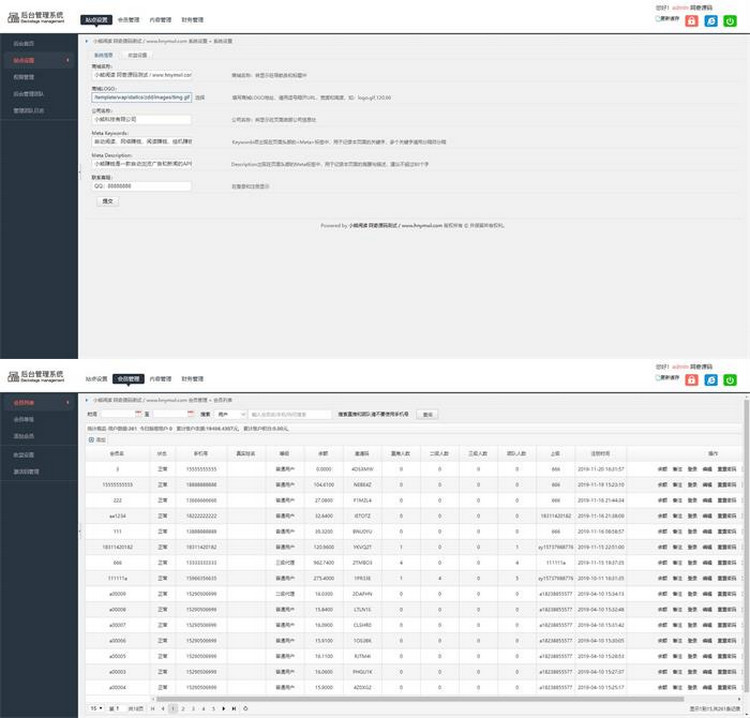This screenshot has width=750, height=718.
Task: Click the 选择 link beside the LOGO field
Action: [x=199, y=98]
